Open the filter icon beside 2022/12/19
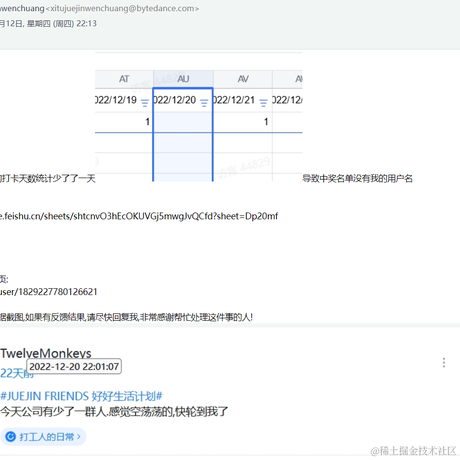 coord(145,103)
